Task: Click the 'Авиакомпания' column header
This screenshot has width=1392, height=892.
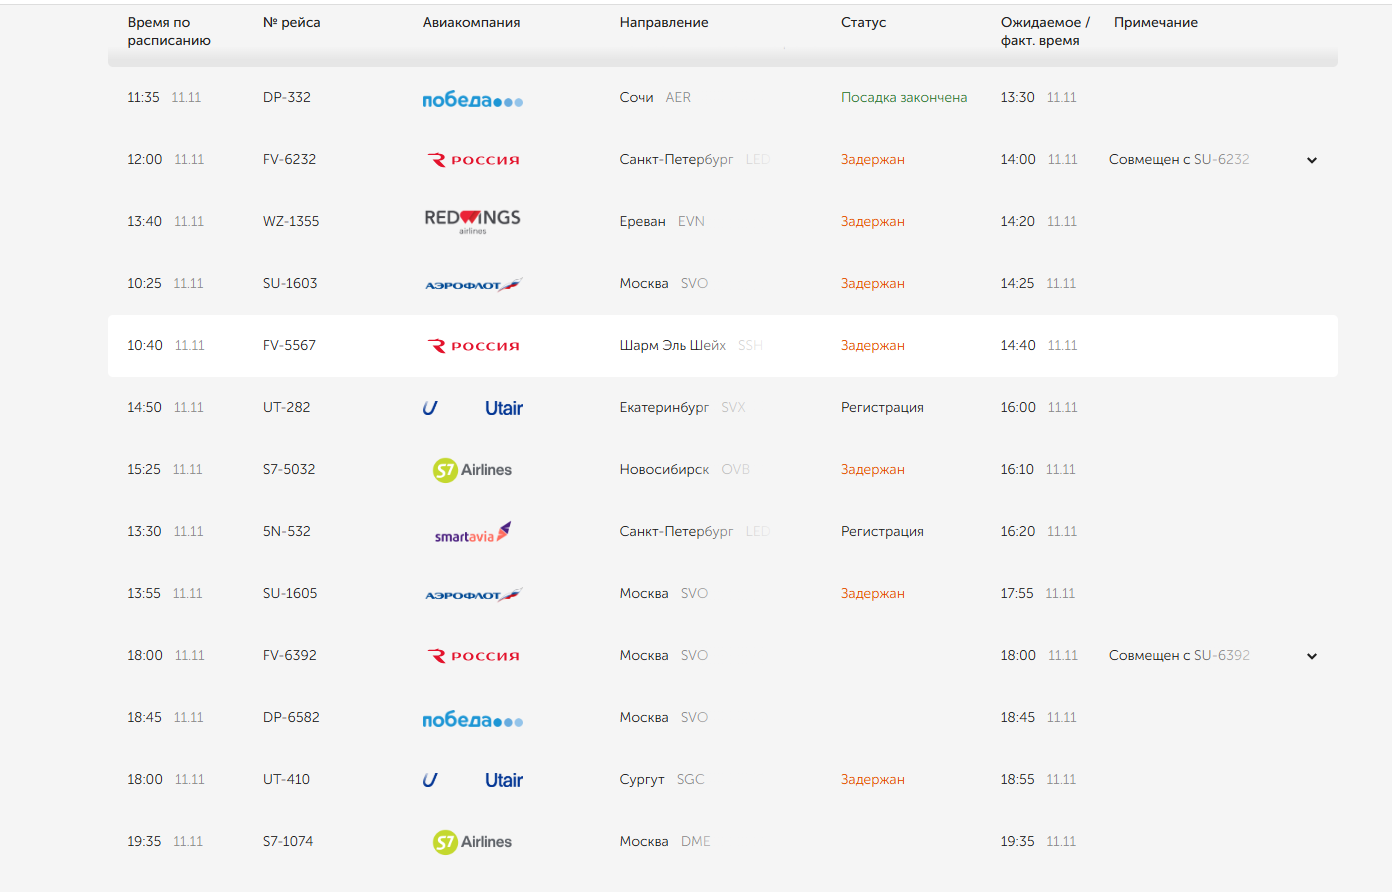Action: click(471, 22)
